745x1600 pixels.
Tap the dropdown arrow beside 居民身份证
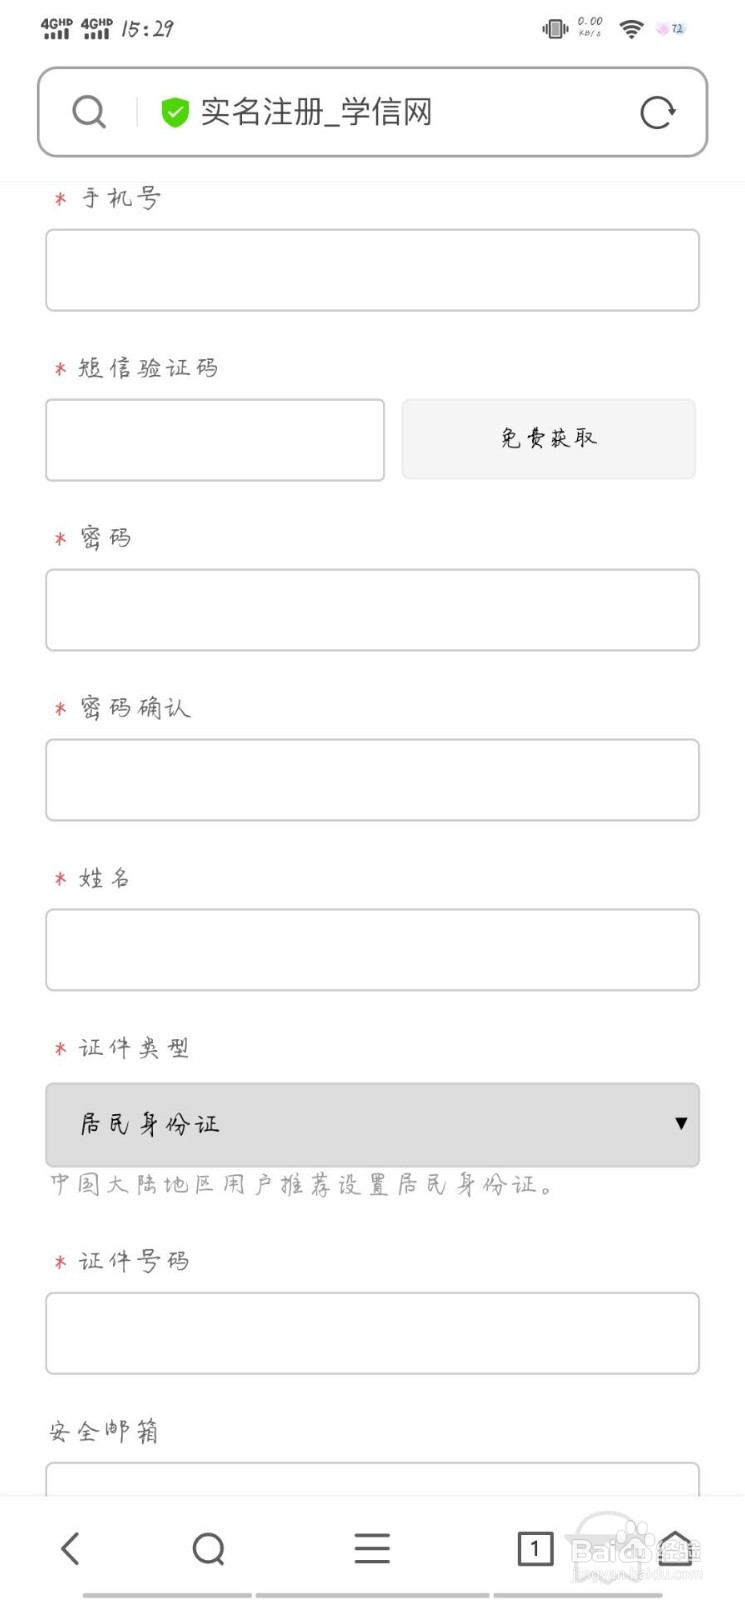point(681,1124)
